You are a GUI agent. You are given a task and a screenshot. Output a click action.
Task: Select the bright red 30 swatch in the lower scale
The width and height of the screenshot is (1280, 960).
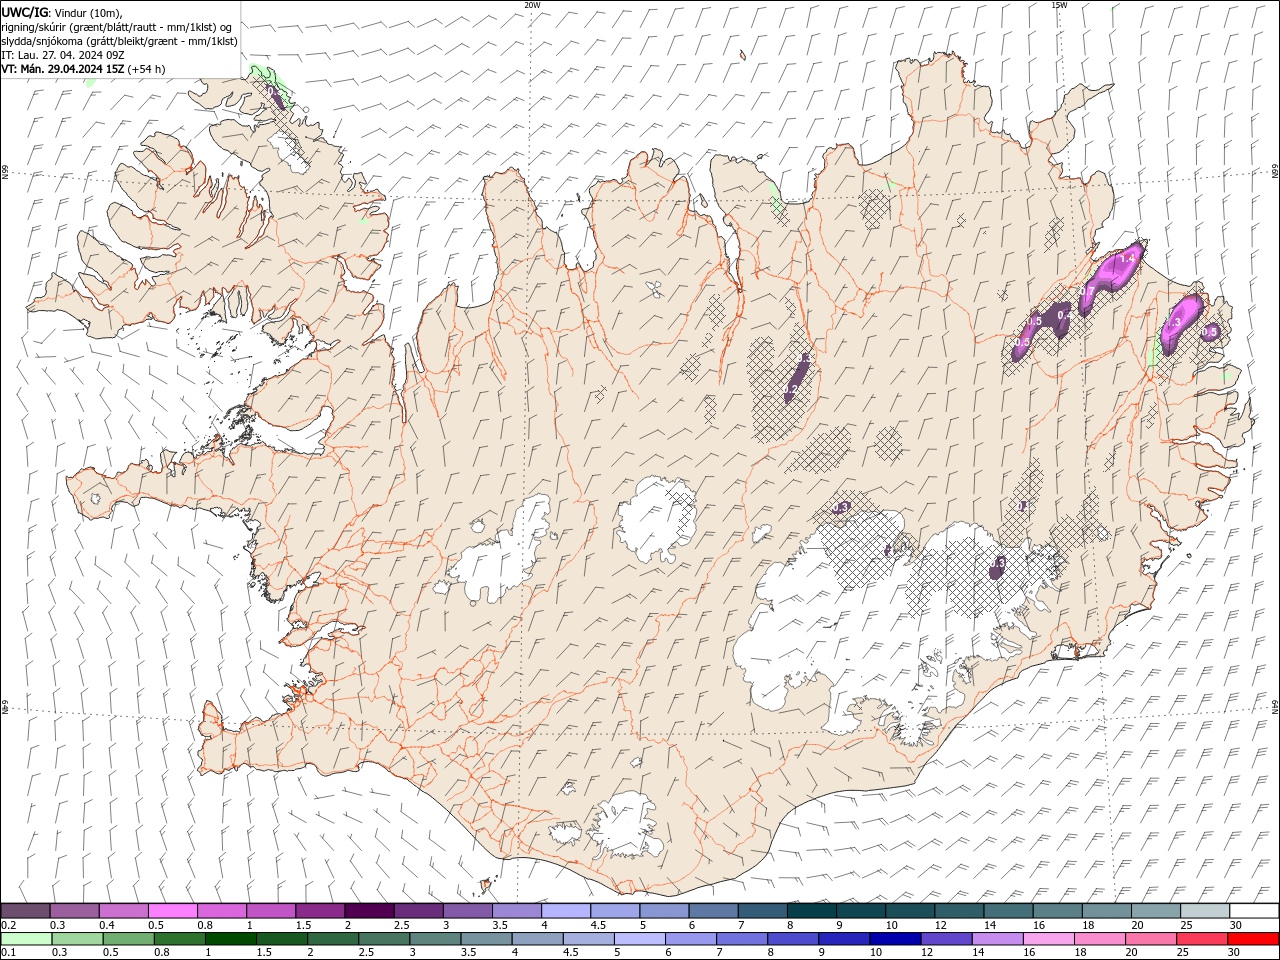point(1252,939)
